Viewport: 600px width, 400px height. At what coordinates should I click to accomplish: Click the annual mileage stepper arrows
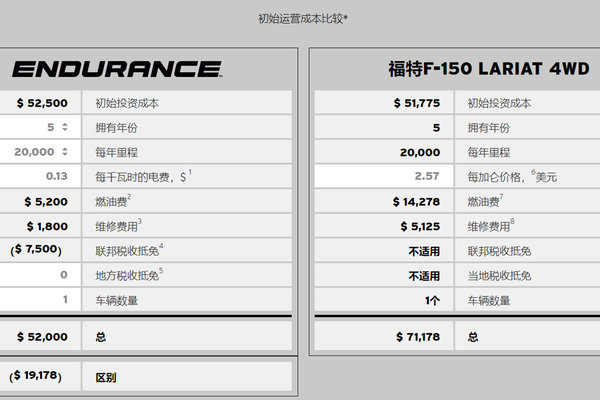(x=65, y=152)
